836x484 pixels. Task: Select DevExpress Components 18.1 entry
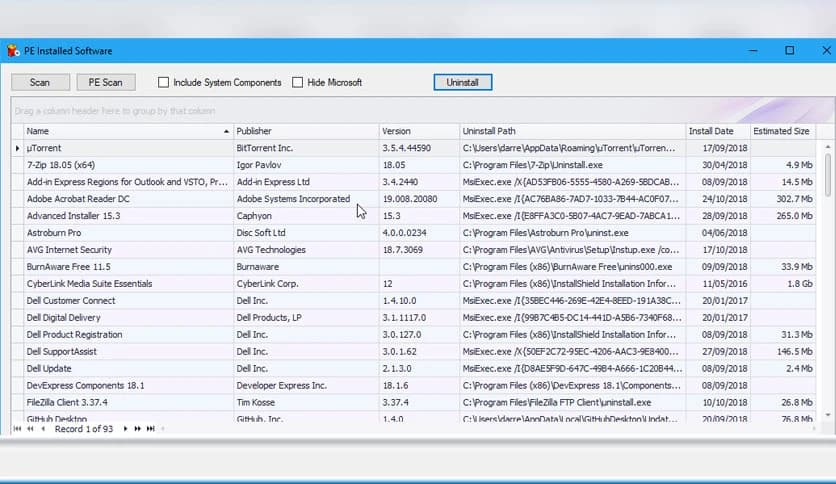tap(85, 385)
